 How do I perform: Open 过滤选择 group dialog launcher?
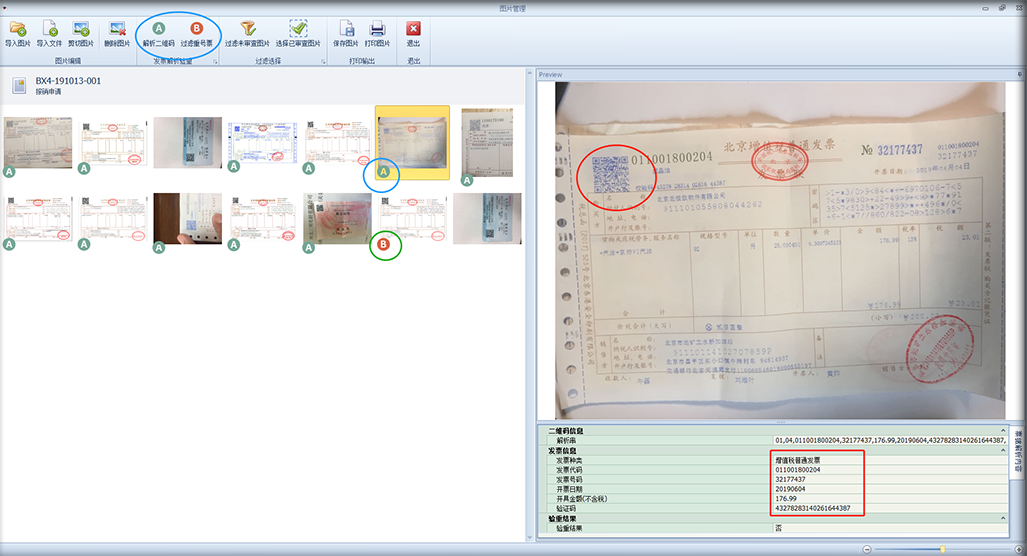(x=324, y=62)
